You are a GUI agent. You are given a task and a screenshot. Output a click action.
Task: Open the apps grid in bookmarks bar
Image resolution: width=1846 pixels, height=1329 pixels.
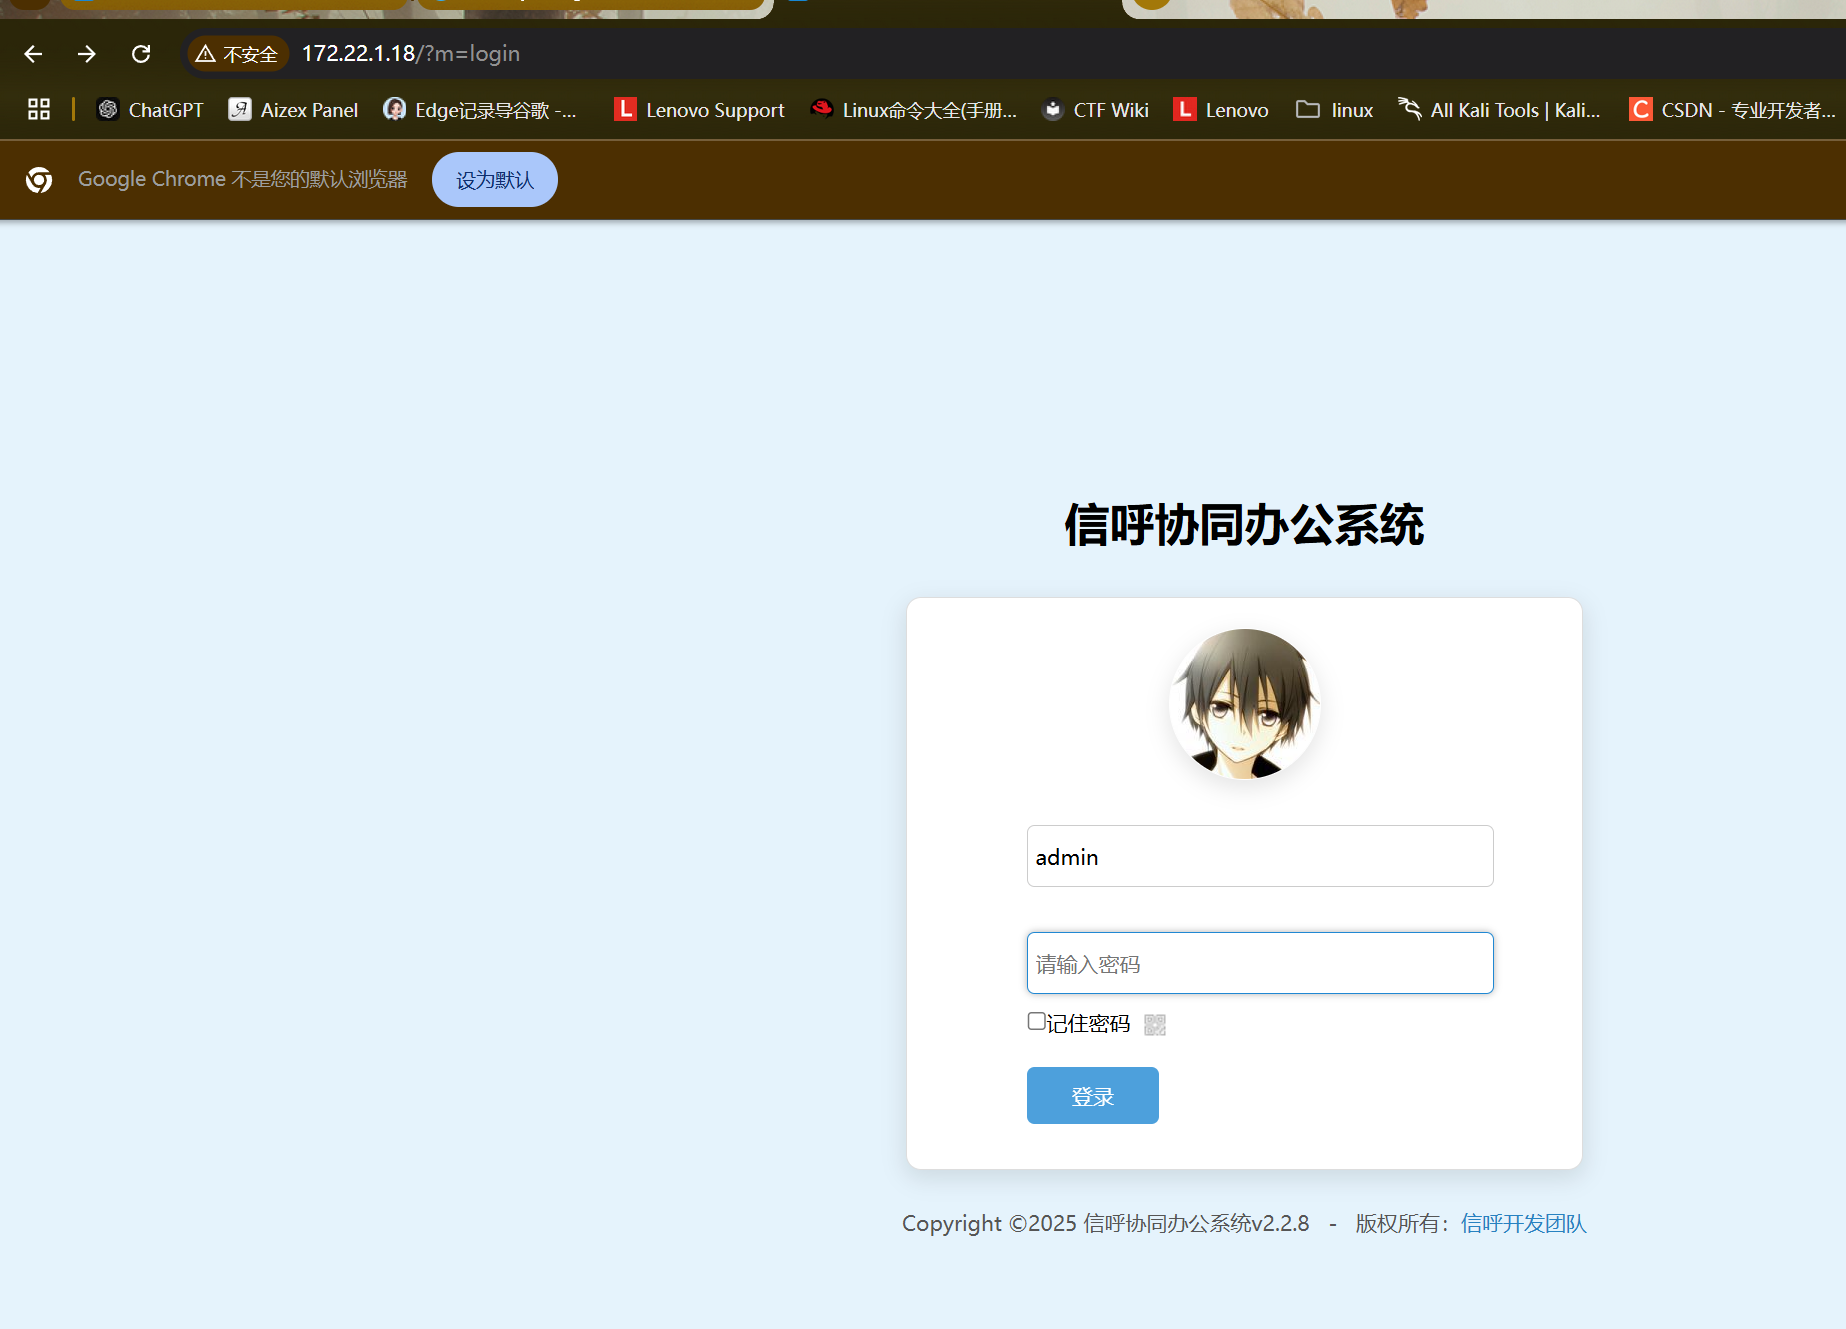tap(39, 109)
